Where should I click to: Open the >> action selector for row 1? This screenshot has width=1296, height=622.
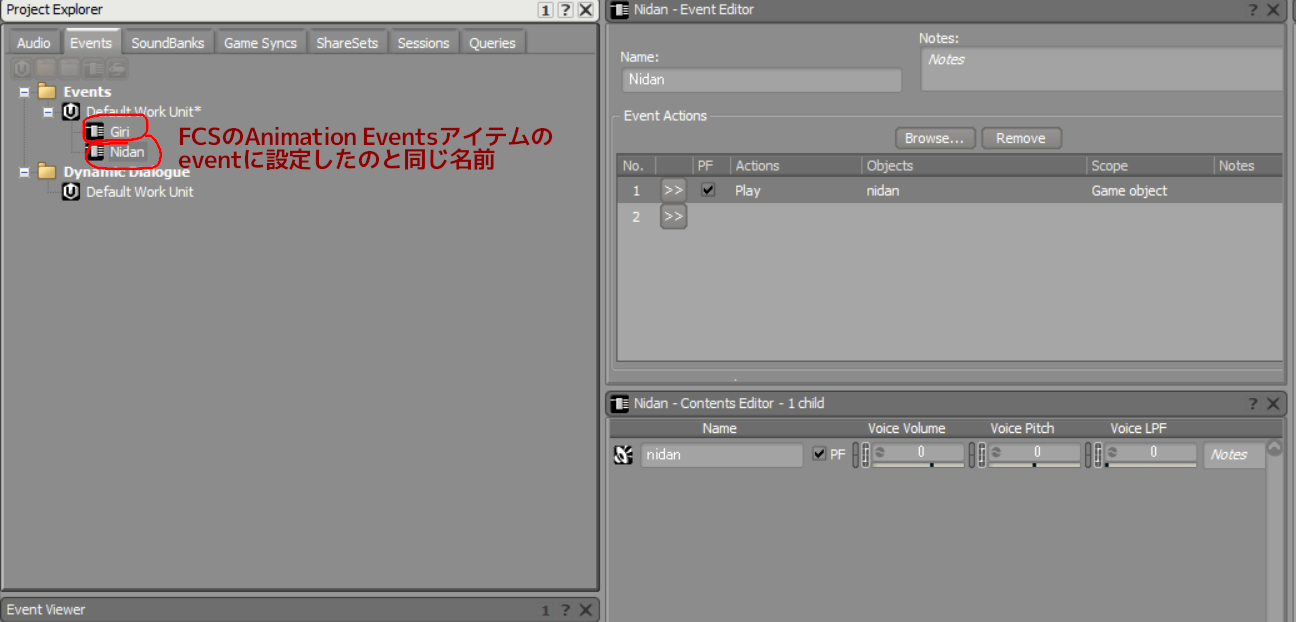click(x=673, y=190)
